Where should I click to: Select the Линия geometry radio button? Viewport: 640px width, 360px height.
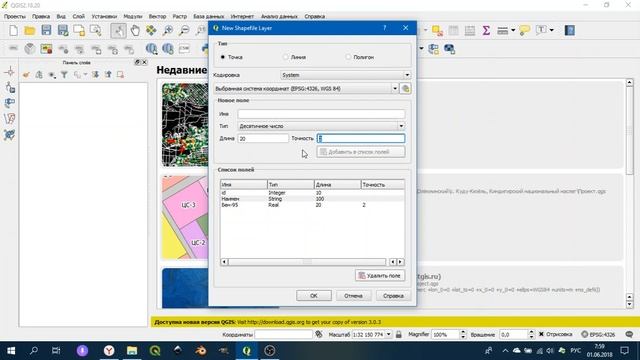(x=286, y=57)
